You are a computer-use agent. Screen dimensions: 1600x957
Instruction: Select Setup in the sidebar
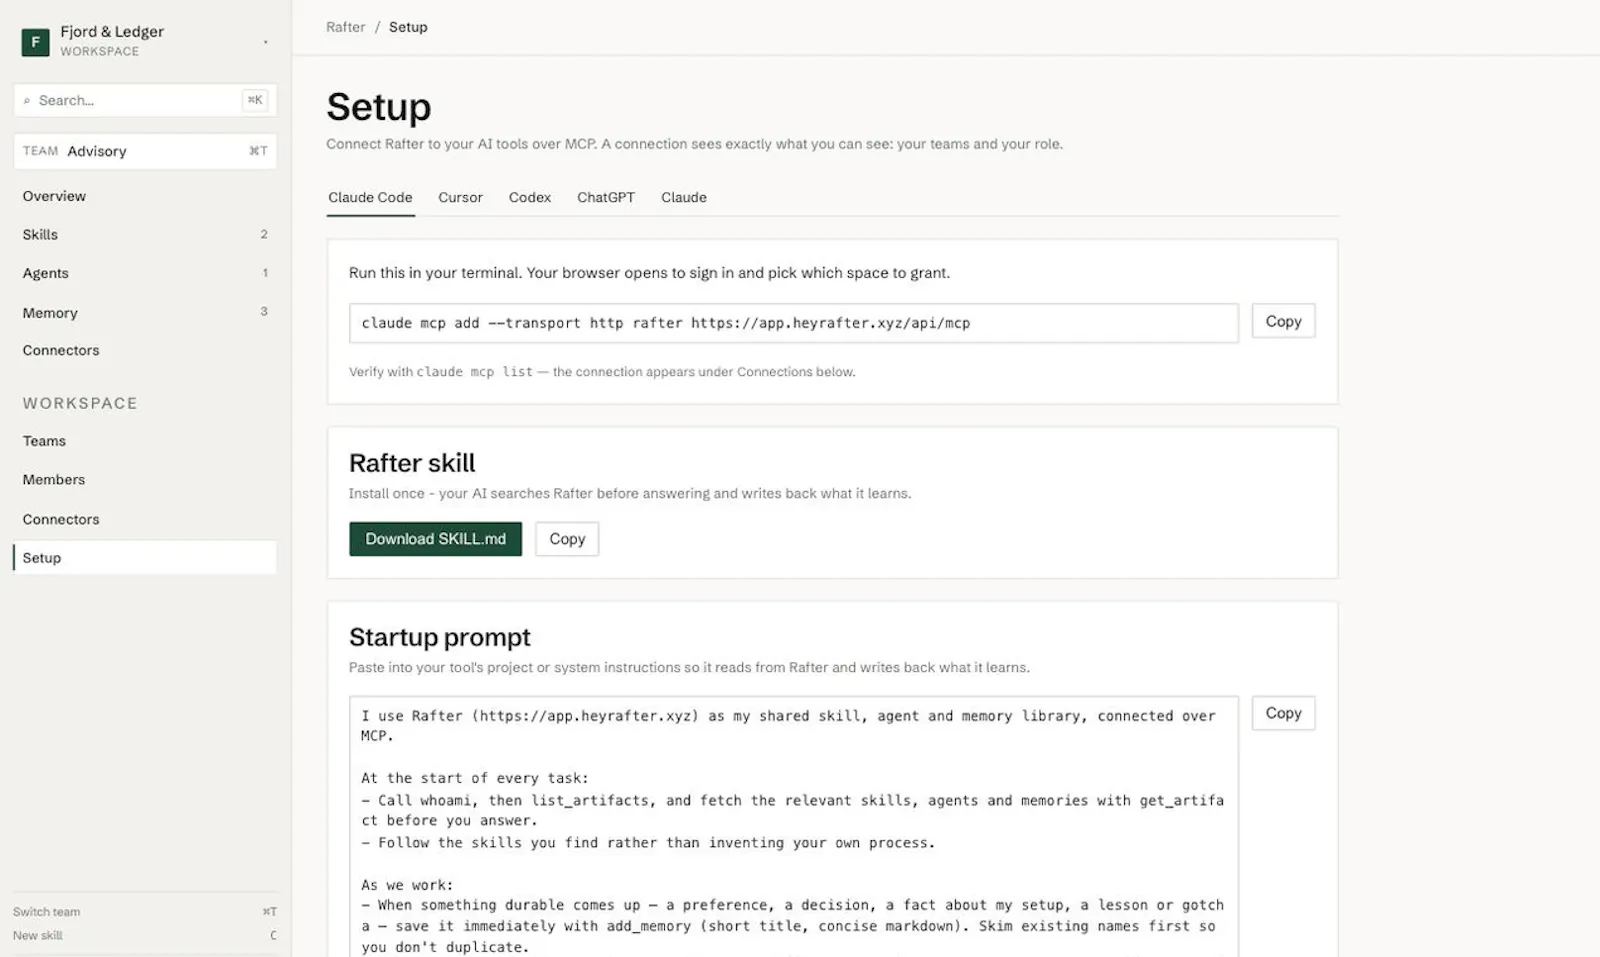click(145, 558)
